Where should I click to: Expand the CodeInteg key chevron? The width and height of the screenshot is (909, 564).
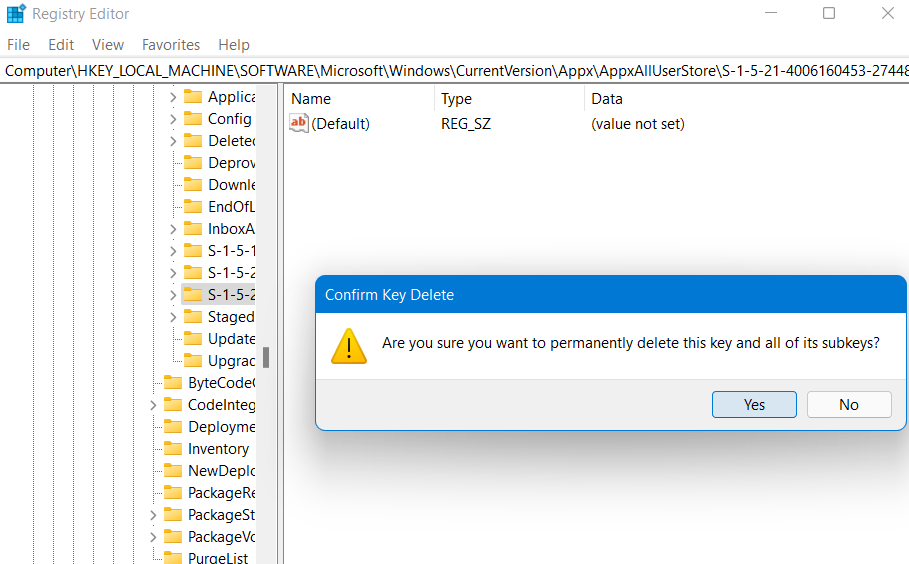click(x=153, y=405)
